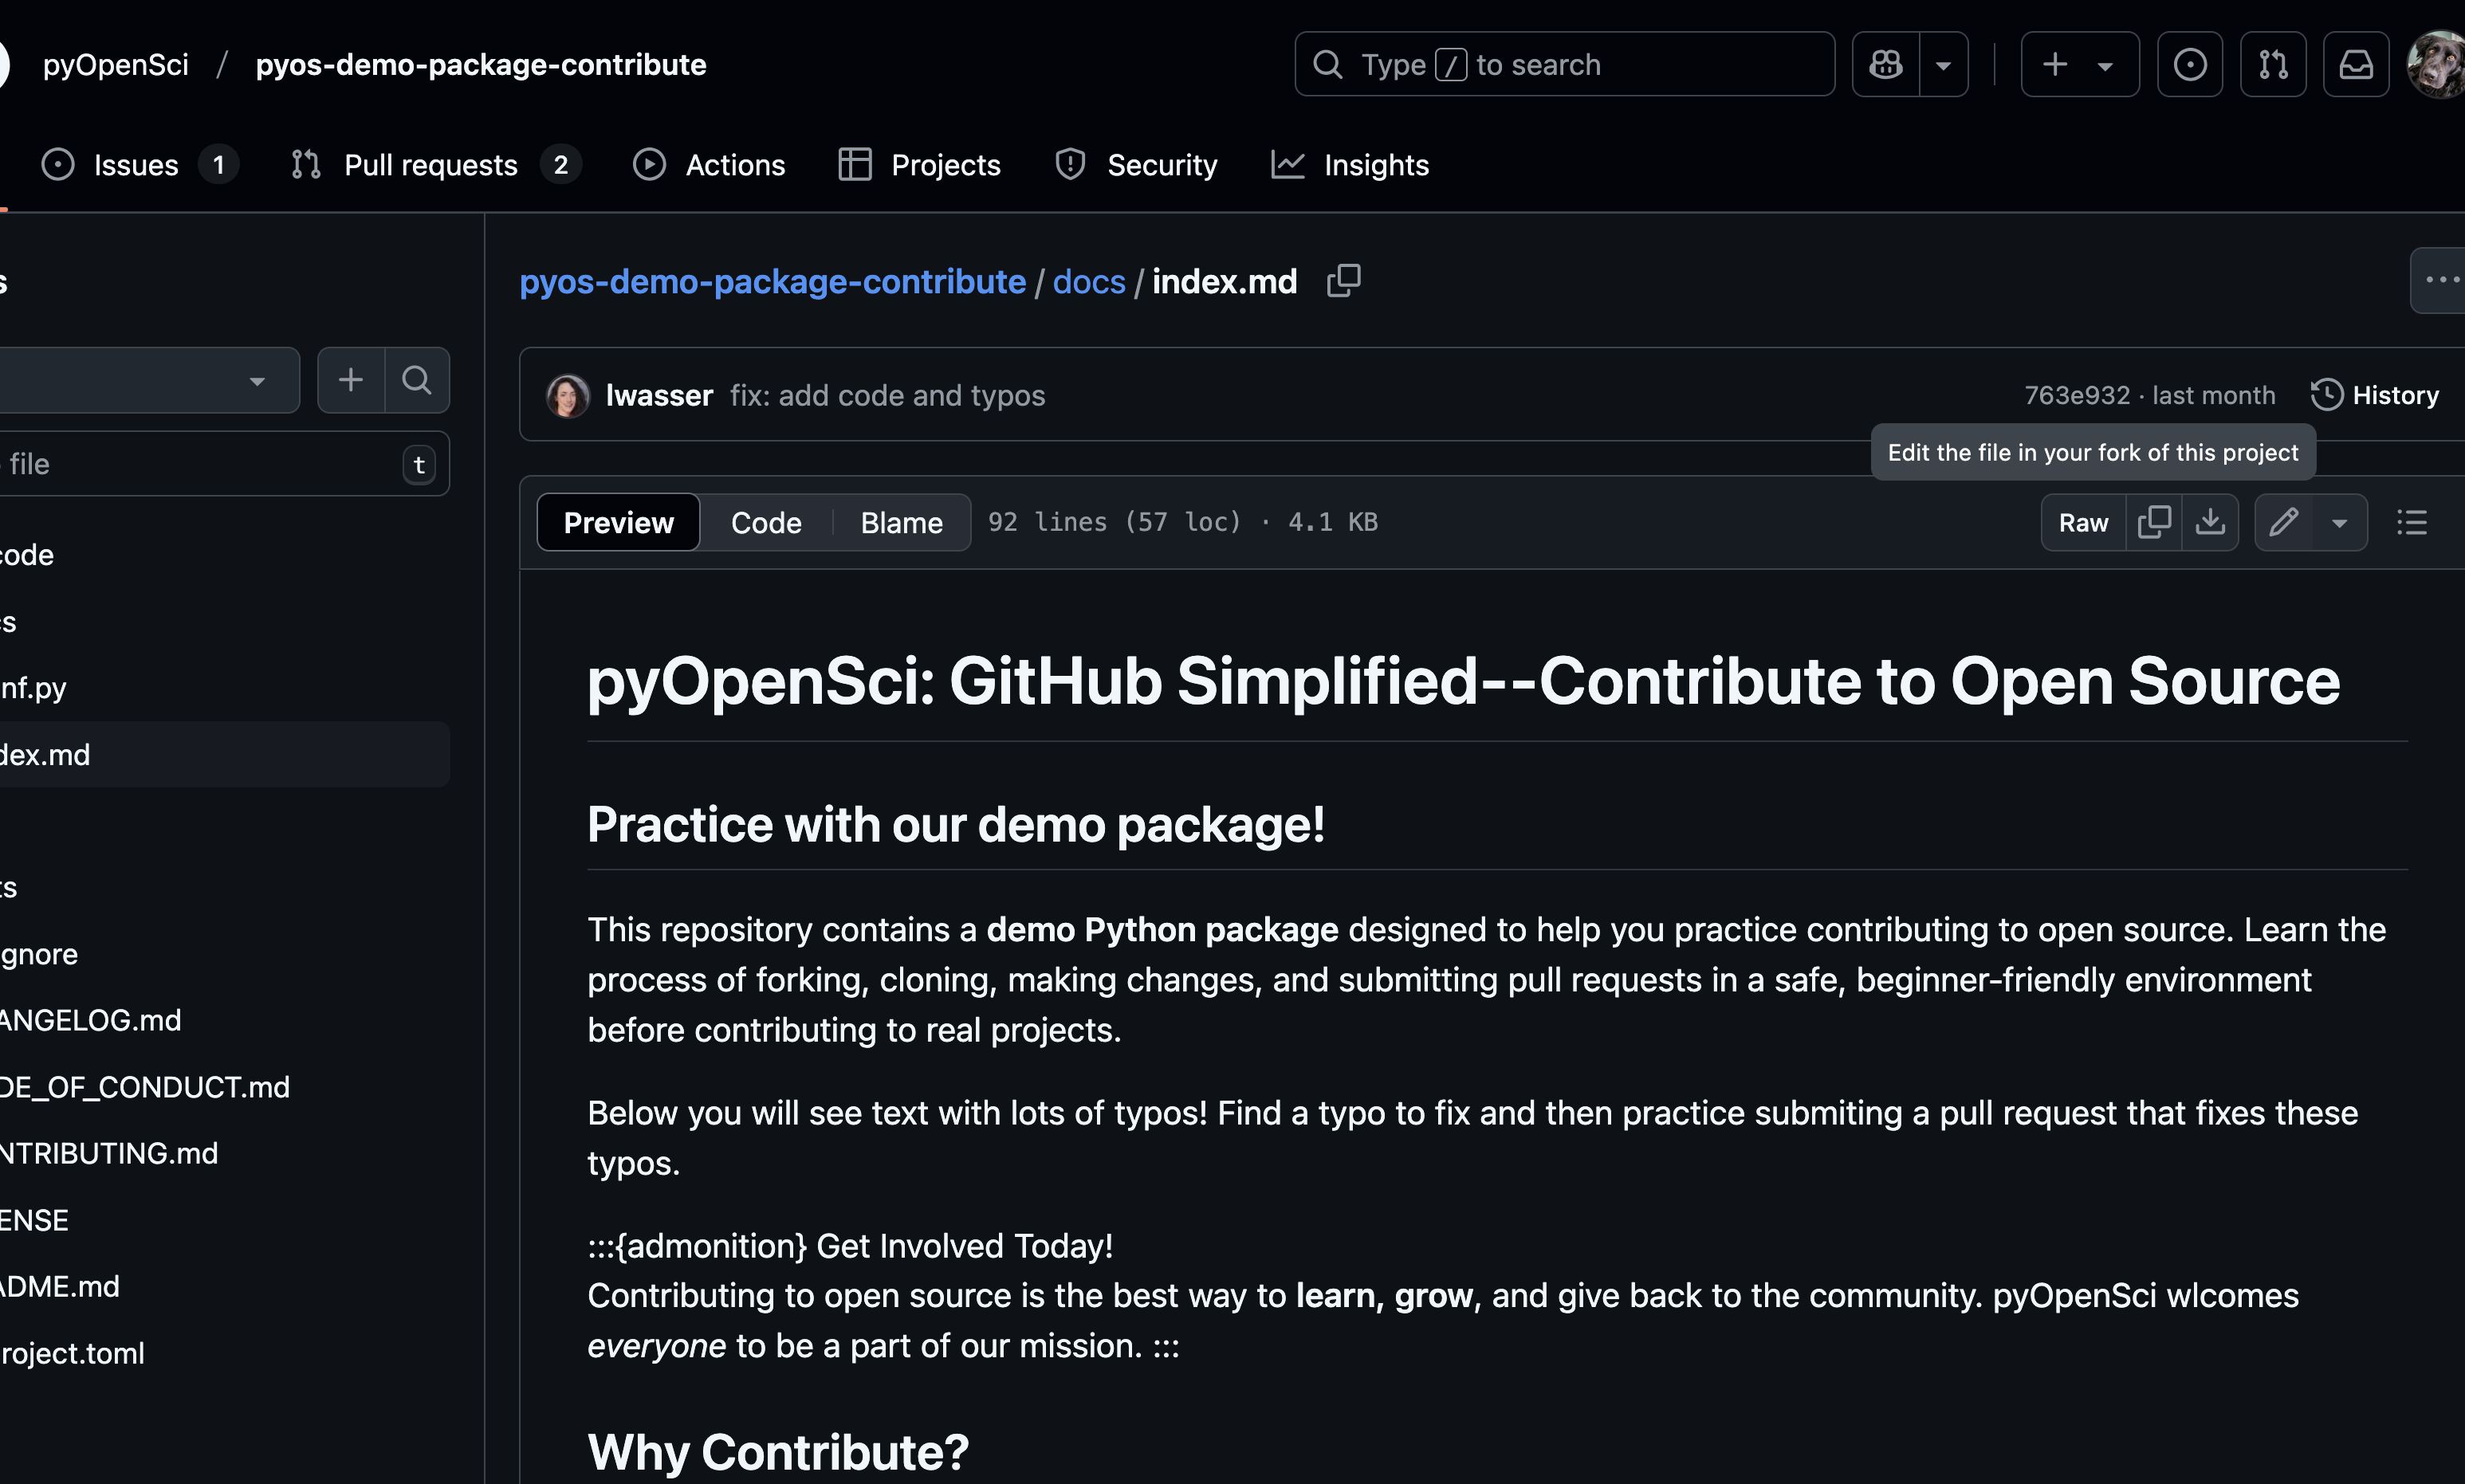Open the Pull requests icon in top bar
The image size is (2465, 1484).
pos(2273,65)
